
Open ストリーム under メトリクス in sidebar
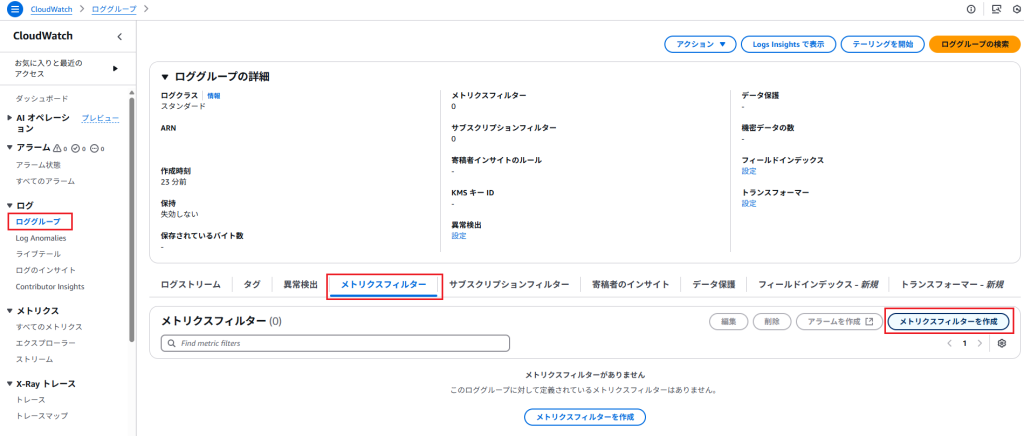pos(35,360)
